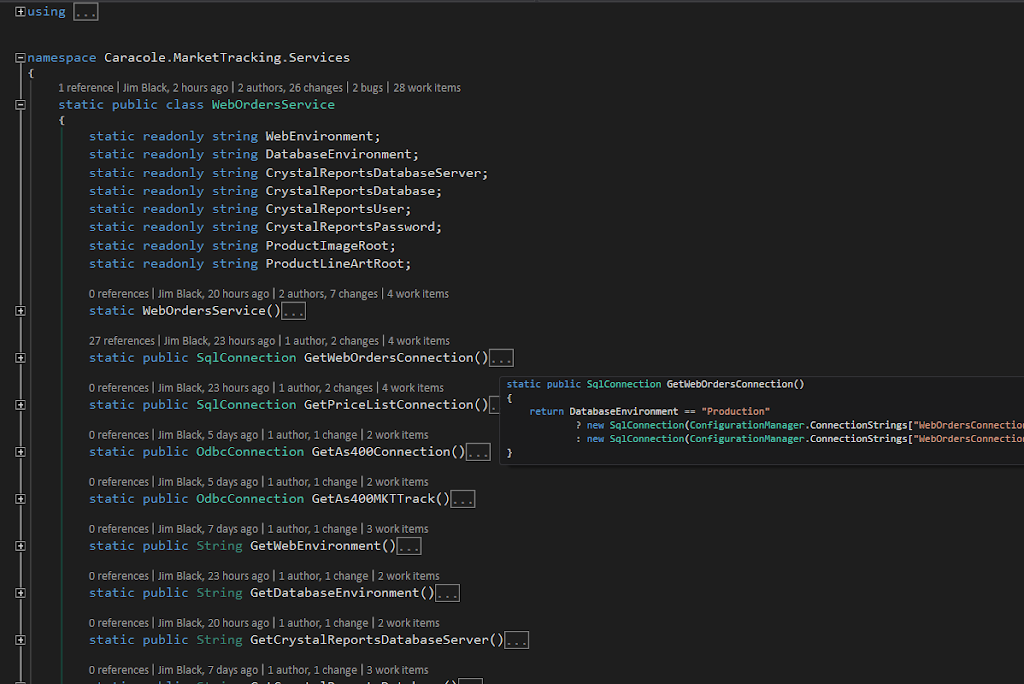Click GetWebOrdersConnection() signature inside the tooltip

tap(735, 384)
